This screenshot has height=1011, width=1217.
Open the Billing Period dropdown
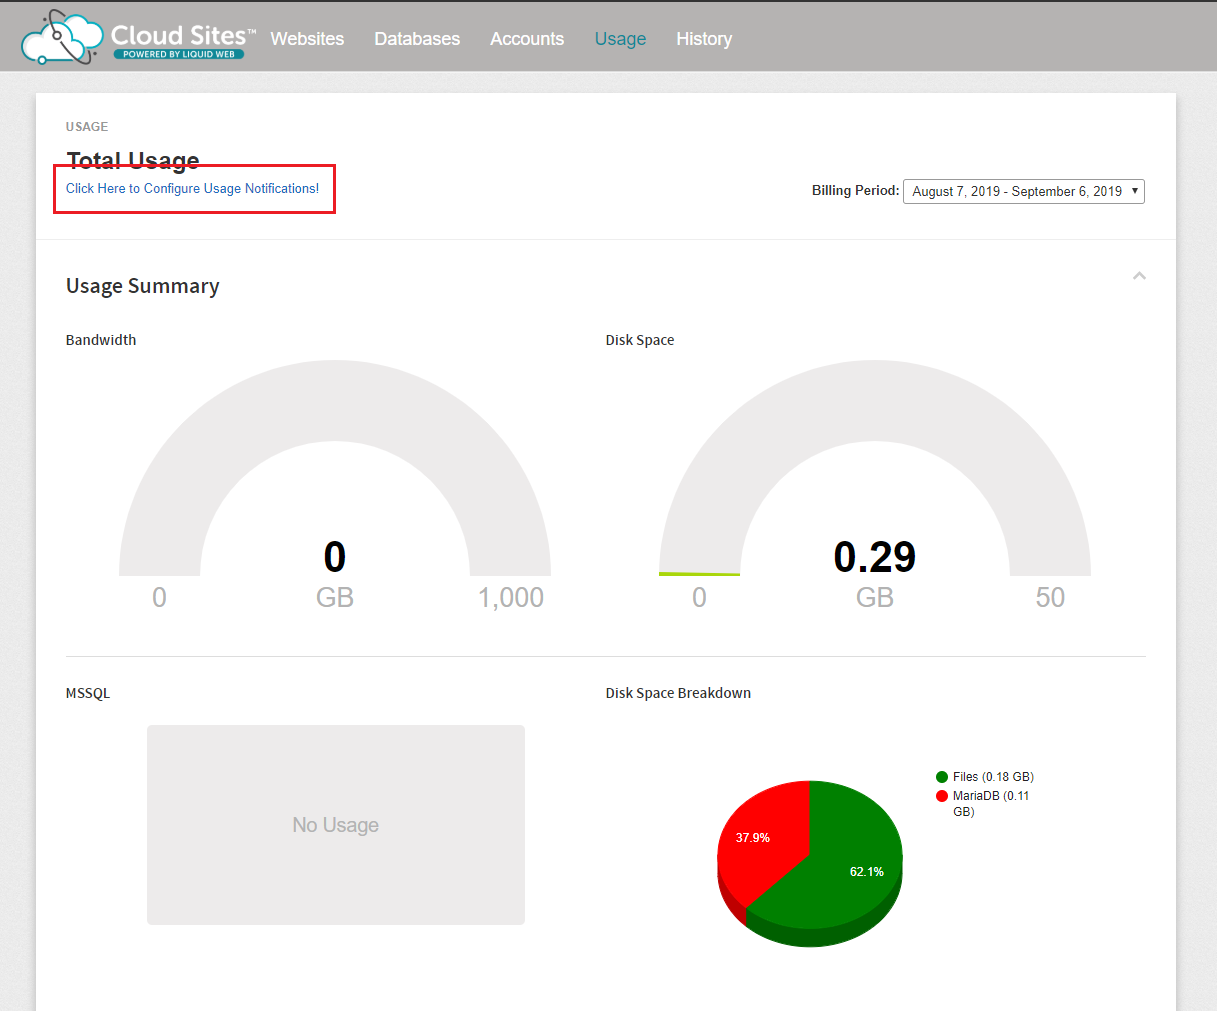click(1023, 191)
